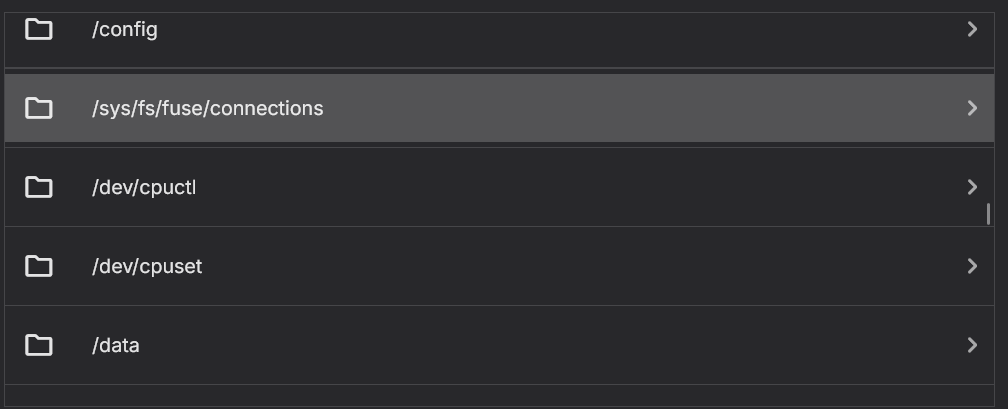Expand the /config entry using its chevron
Image resolution: width=1008 pixels, height=409 pixels.
[972, 29]
